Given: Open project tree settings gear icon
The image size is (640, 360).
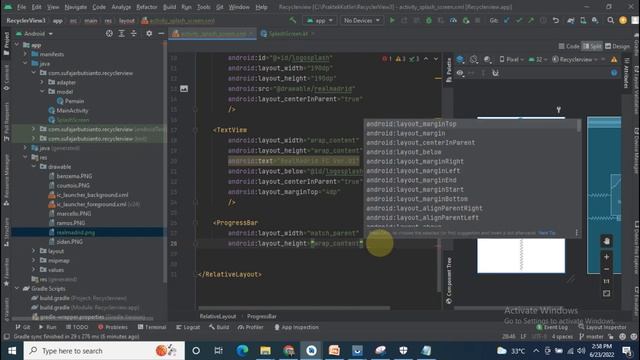Looking at the screenshot, I should click(x=149, y=33).
